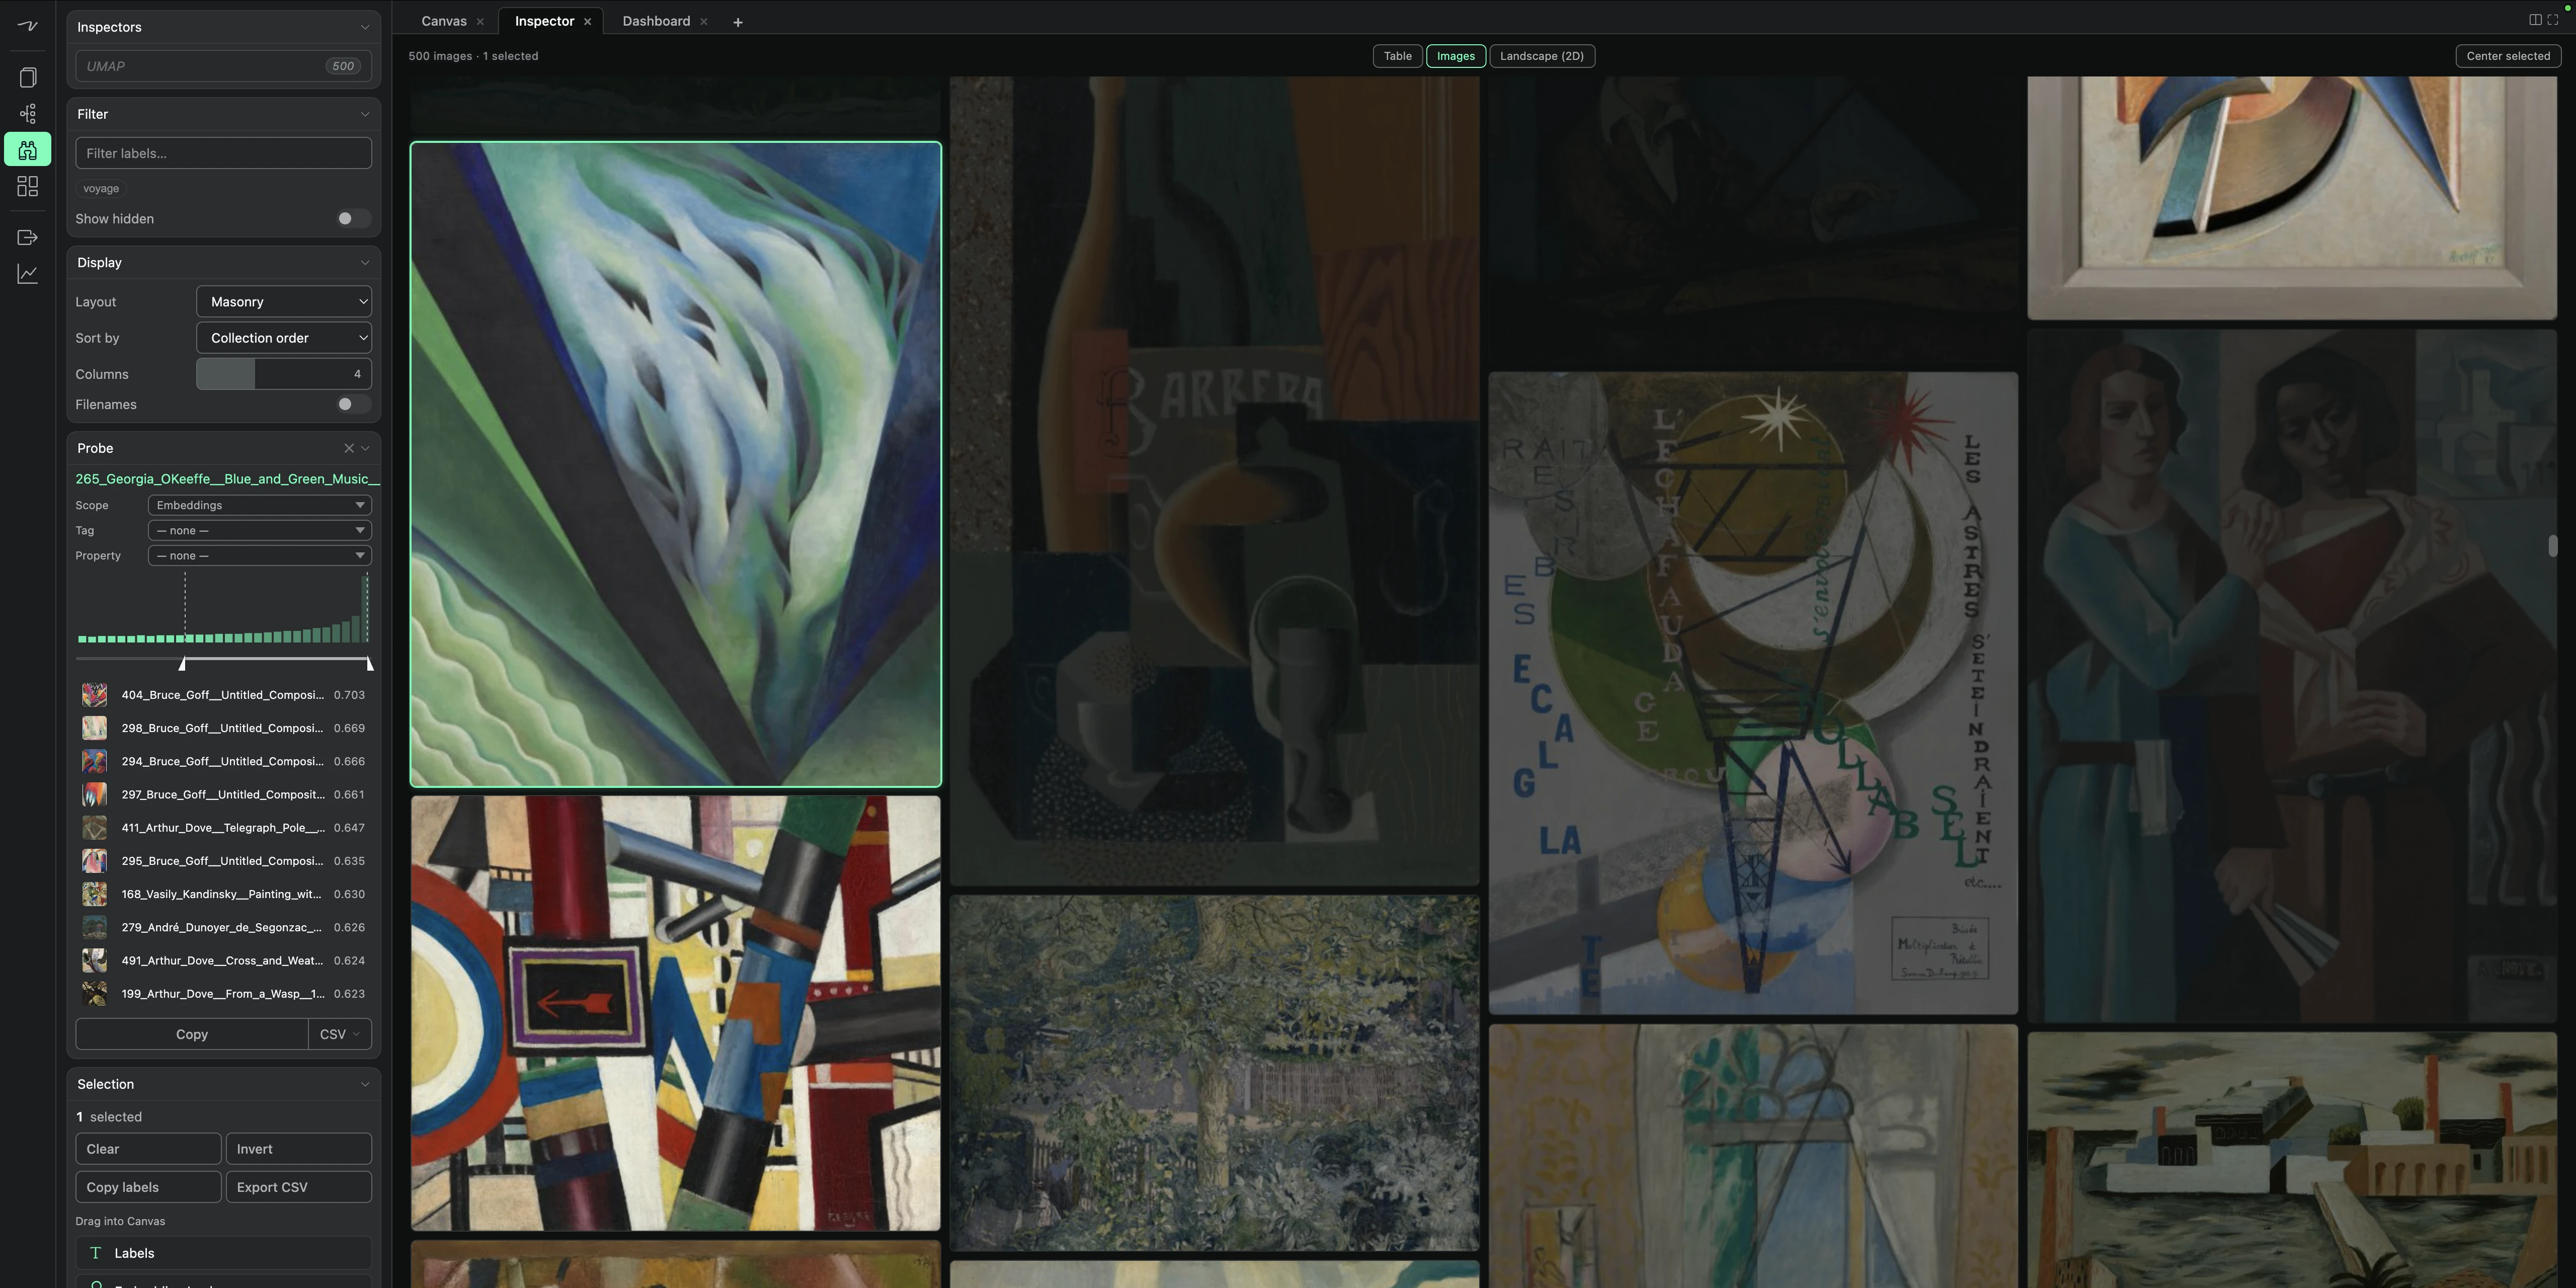Switch to Table view
This screenshot has width=2576, height=1288.
(1397, 56)
